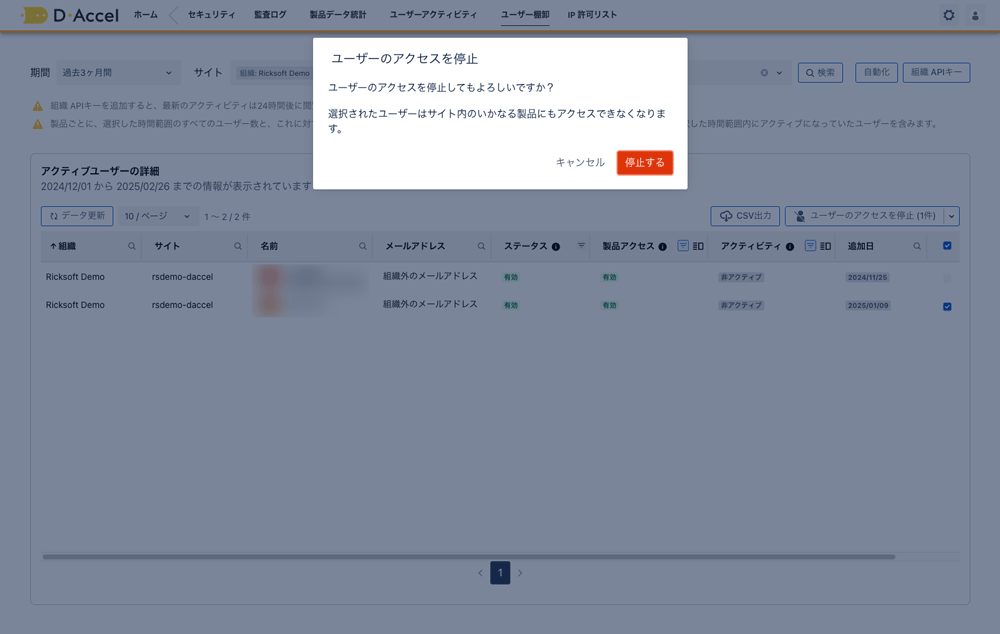Image resolution: width=1000 pixels, height=634 pixels.
Task: Click the 検索 button
Action: pyautogui.click(x=820, y=73)
